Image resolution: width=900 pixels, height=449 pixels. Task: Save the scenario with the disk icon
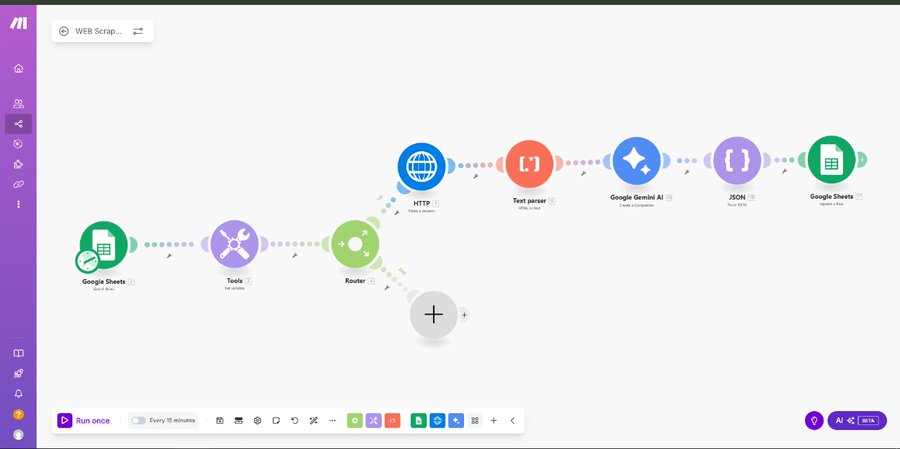point(220,420)
